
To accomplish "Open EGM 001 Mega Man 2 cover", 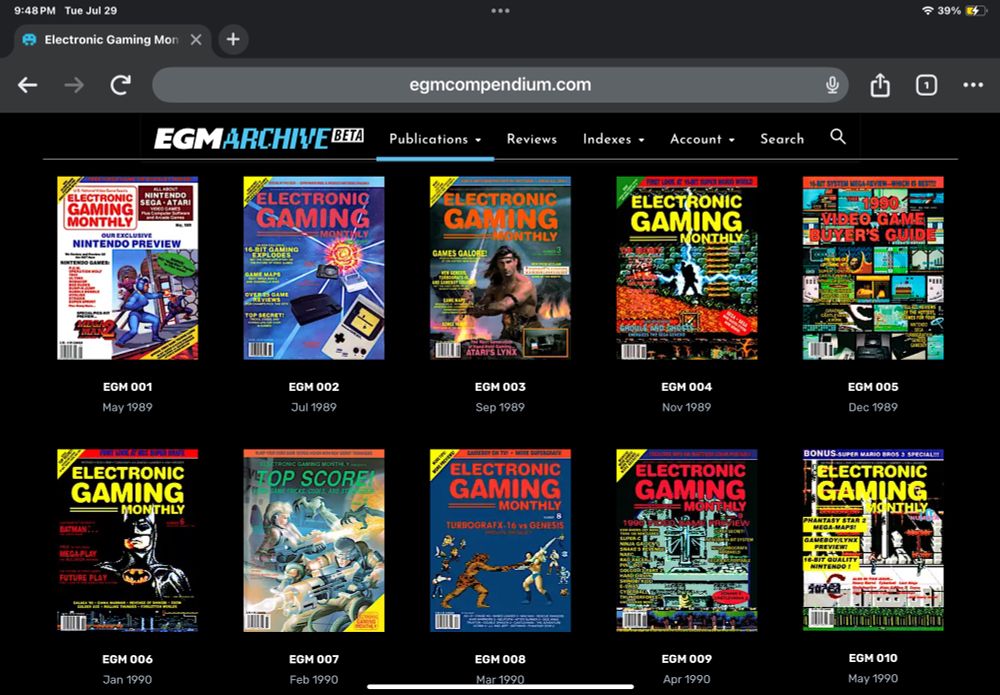I will (x=128, y=268).
